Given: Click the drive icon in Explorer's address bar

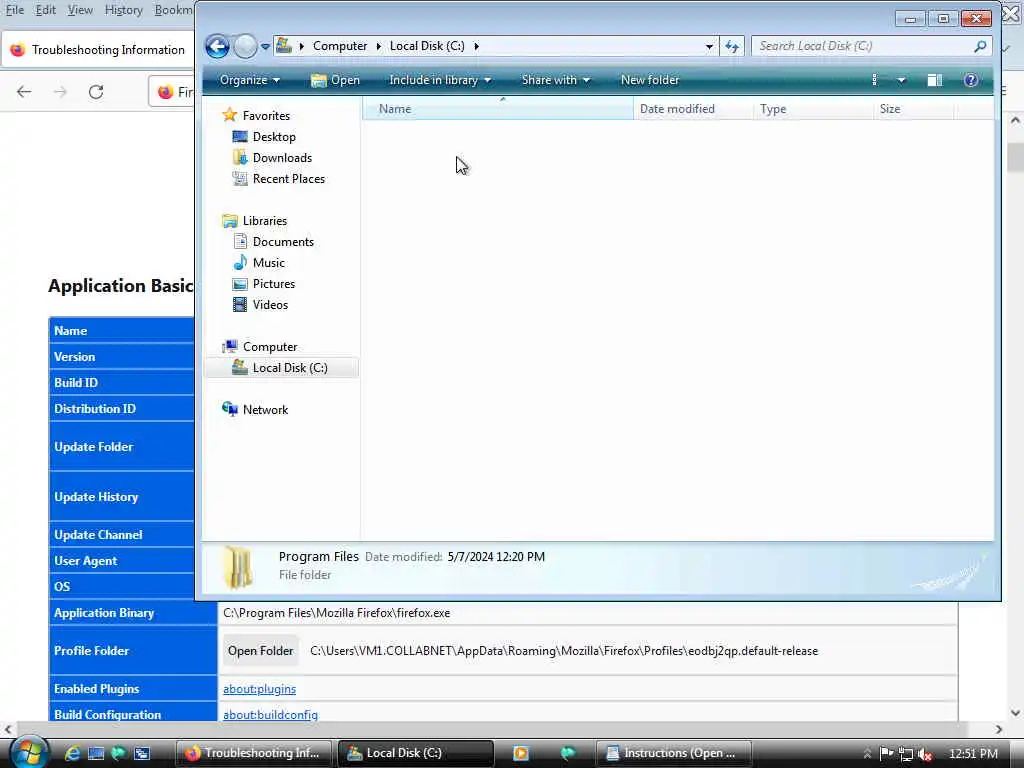Looking at the screenshot, I should [284, 46].
